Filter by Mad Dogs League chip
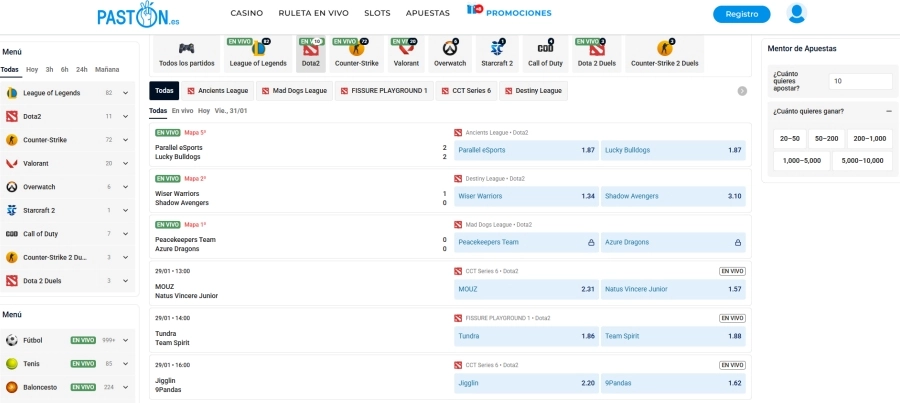The image size is (900, 403). pyautogui.click(x=294, y=91)
